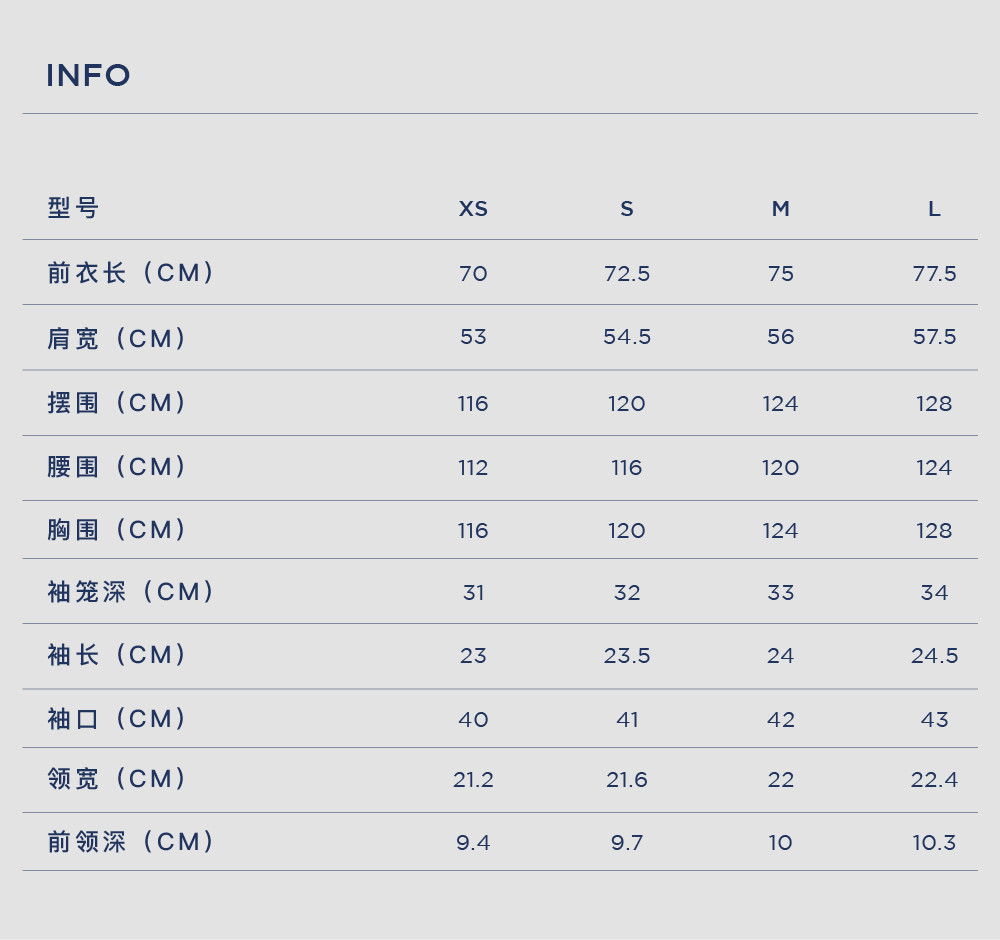Select the S size column header
Image resolution: width=1000 pixels, height=940 pixels.
click(x=627, y=209)
